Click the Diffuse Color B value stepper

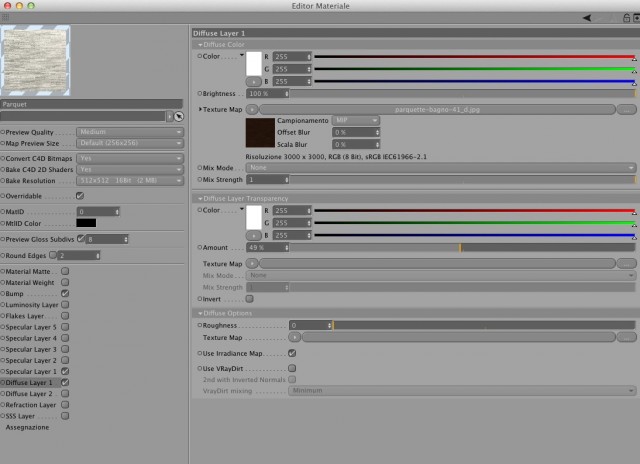pos(309,82)
